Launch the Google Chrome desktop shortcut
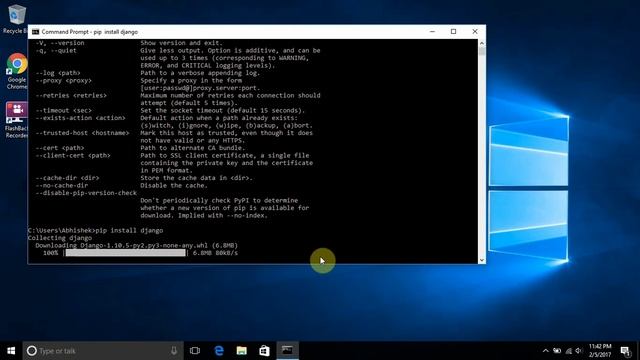The width and height of the screenshot is (640, 360). [16, 71]
